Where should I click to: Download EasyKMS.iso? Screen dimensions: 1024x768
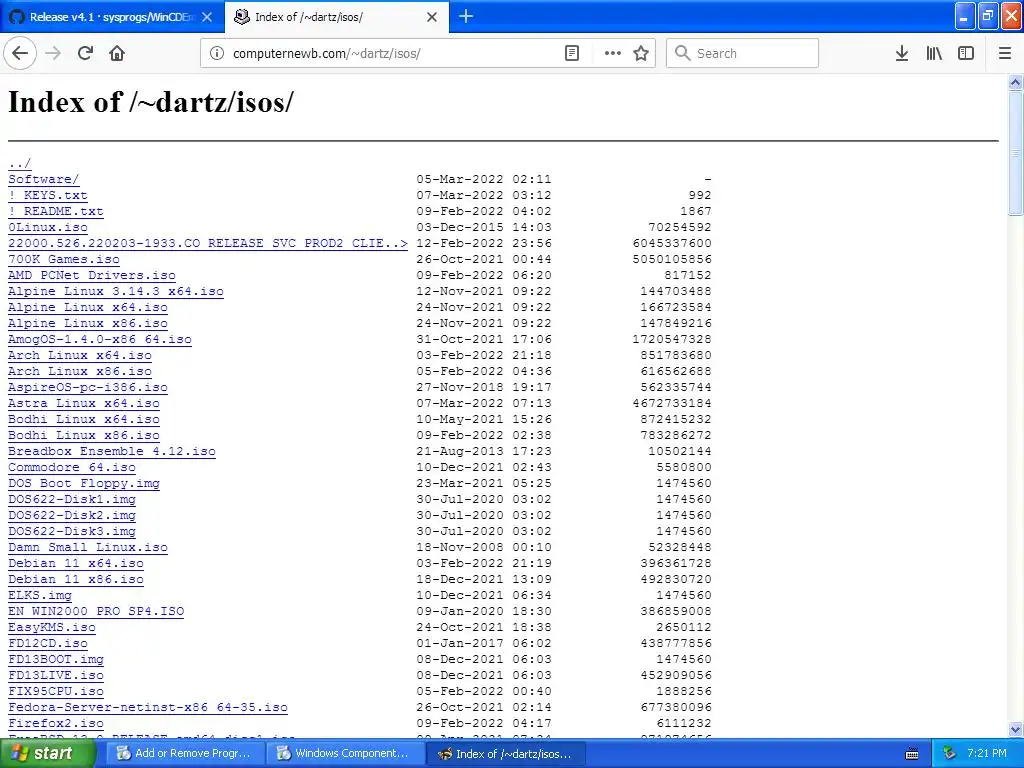(x=52, y=627)
